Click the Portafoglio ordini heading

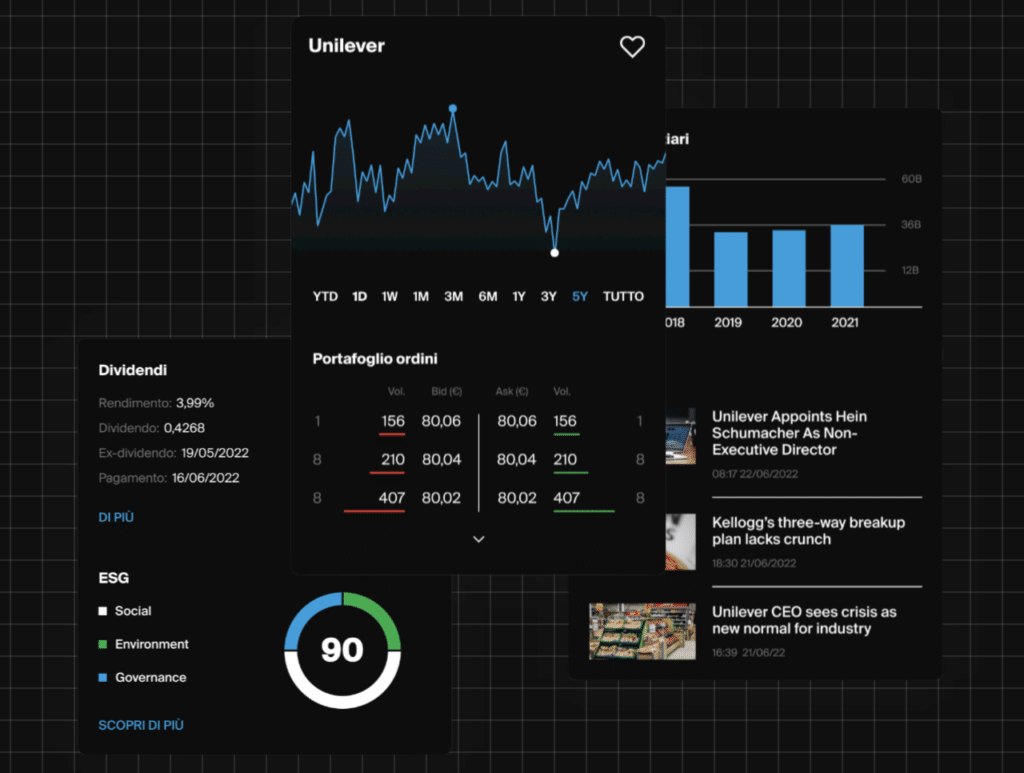click(x=375, y=358)
